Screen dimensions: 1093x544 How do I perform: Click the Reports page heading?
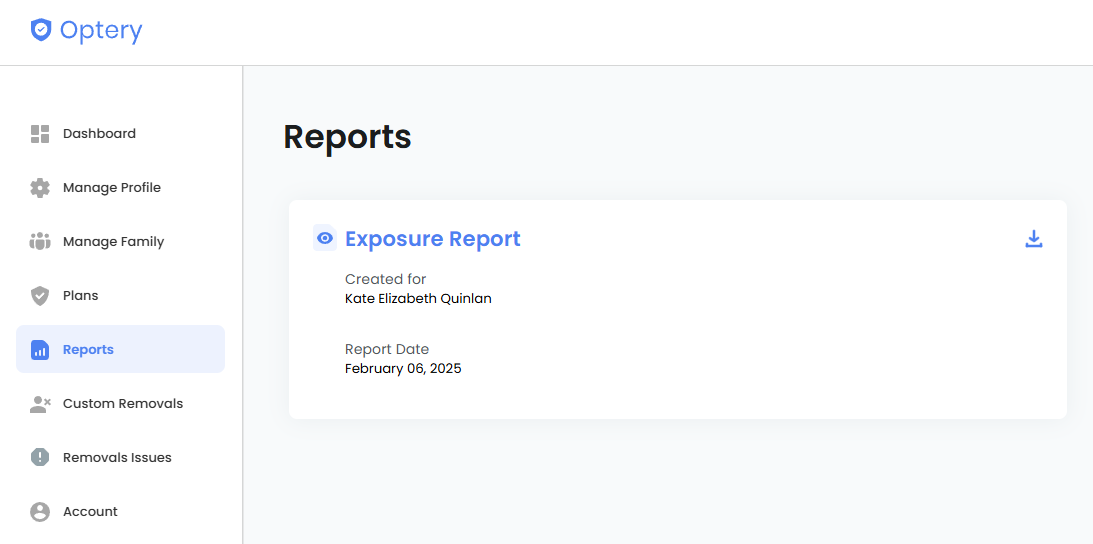click(347, 137)
